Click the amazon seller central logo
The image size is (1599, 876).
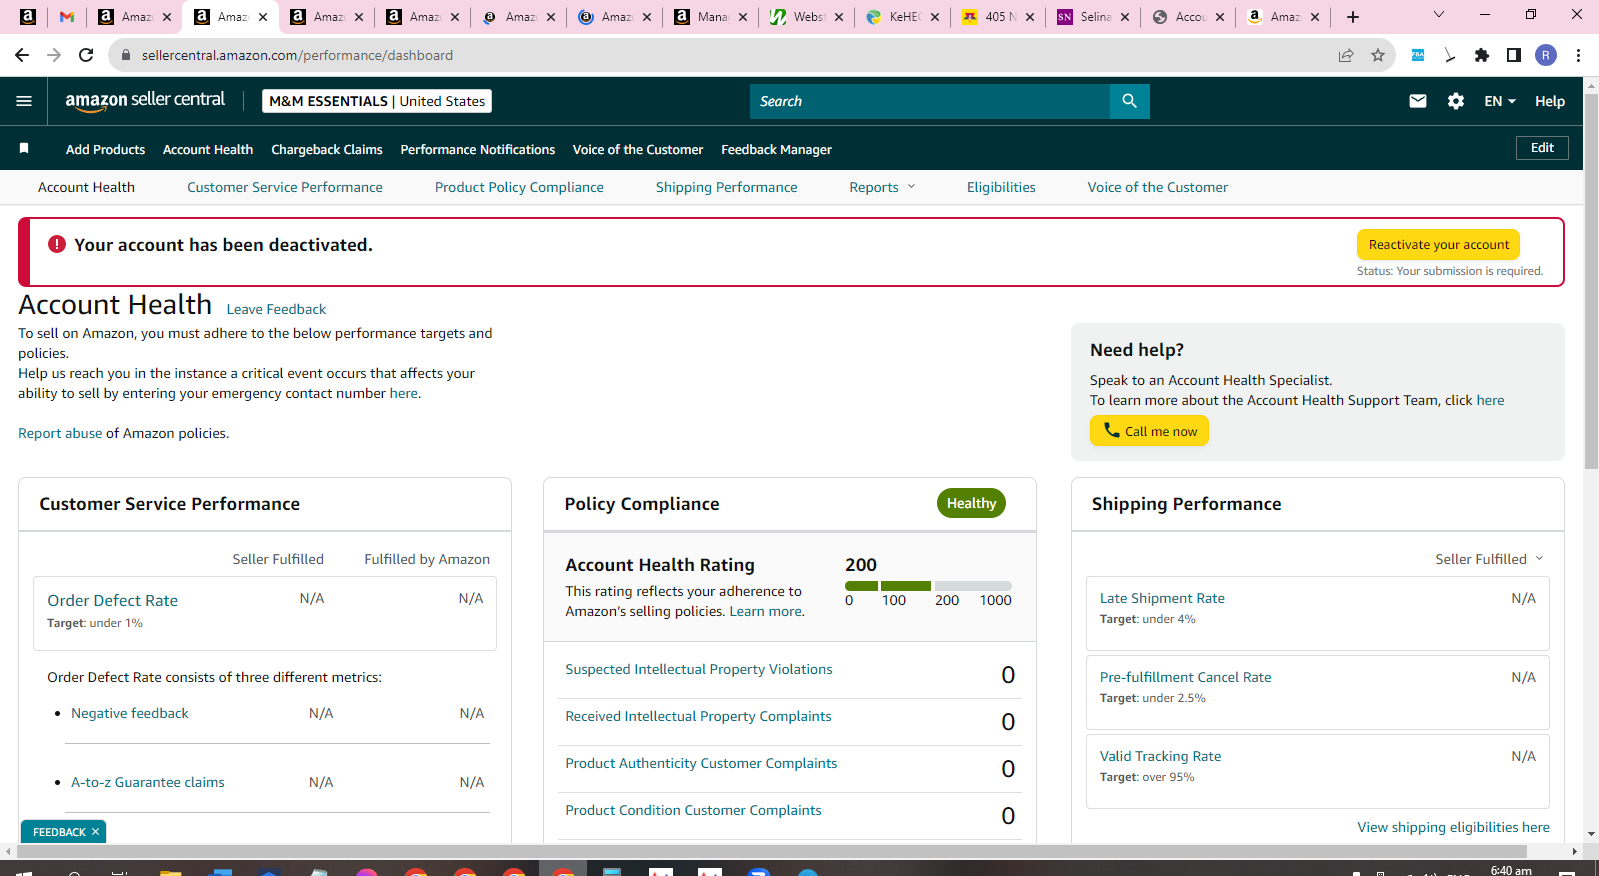[145, 100]
